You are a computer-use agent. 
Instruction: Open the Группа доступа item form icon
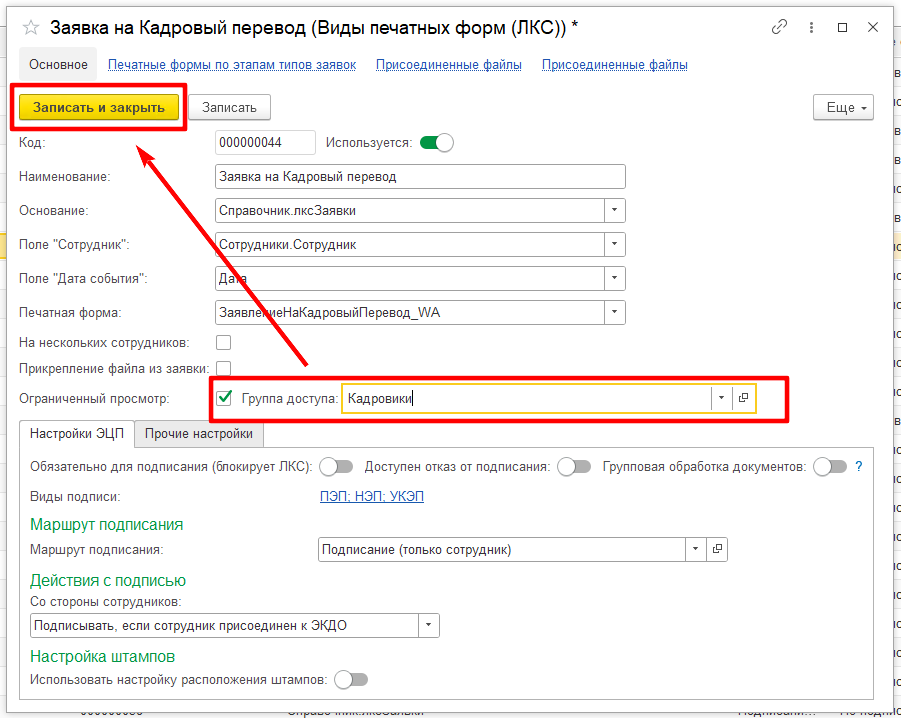pyautogui.click(x=743, y=398)
